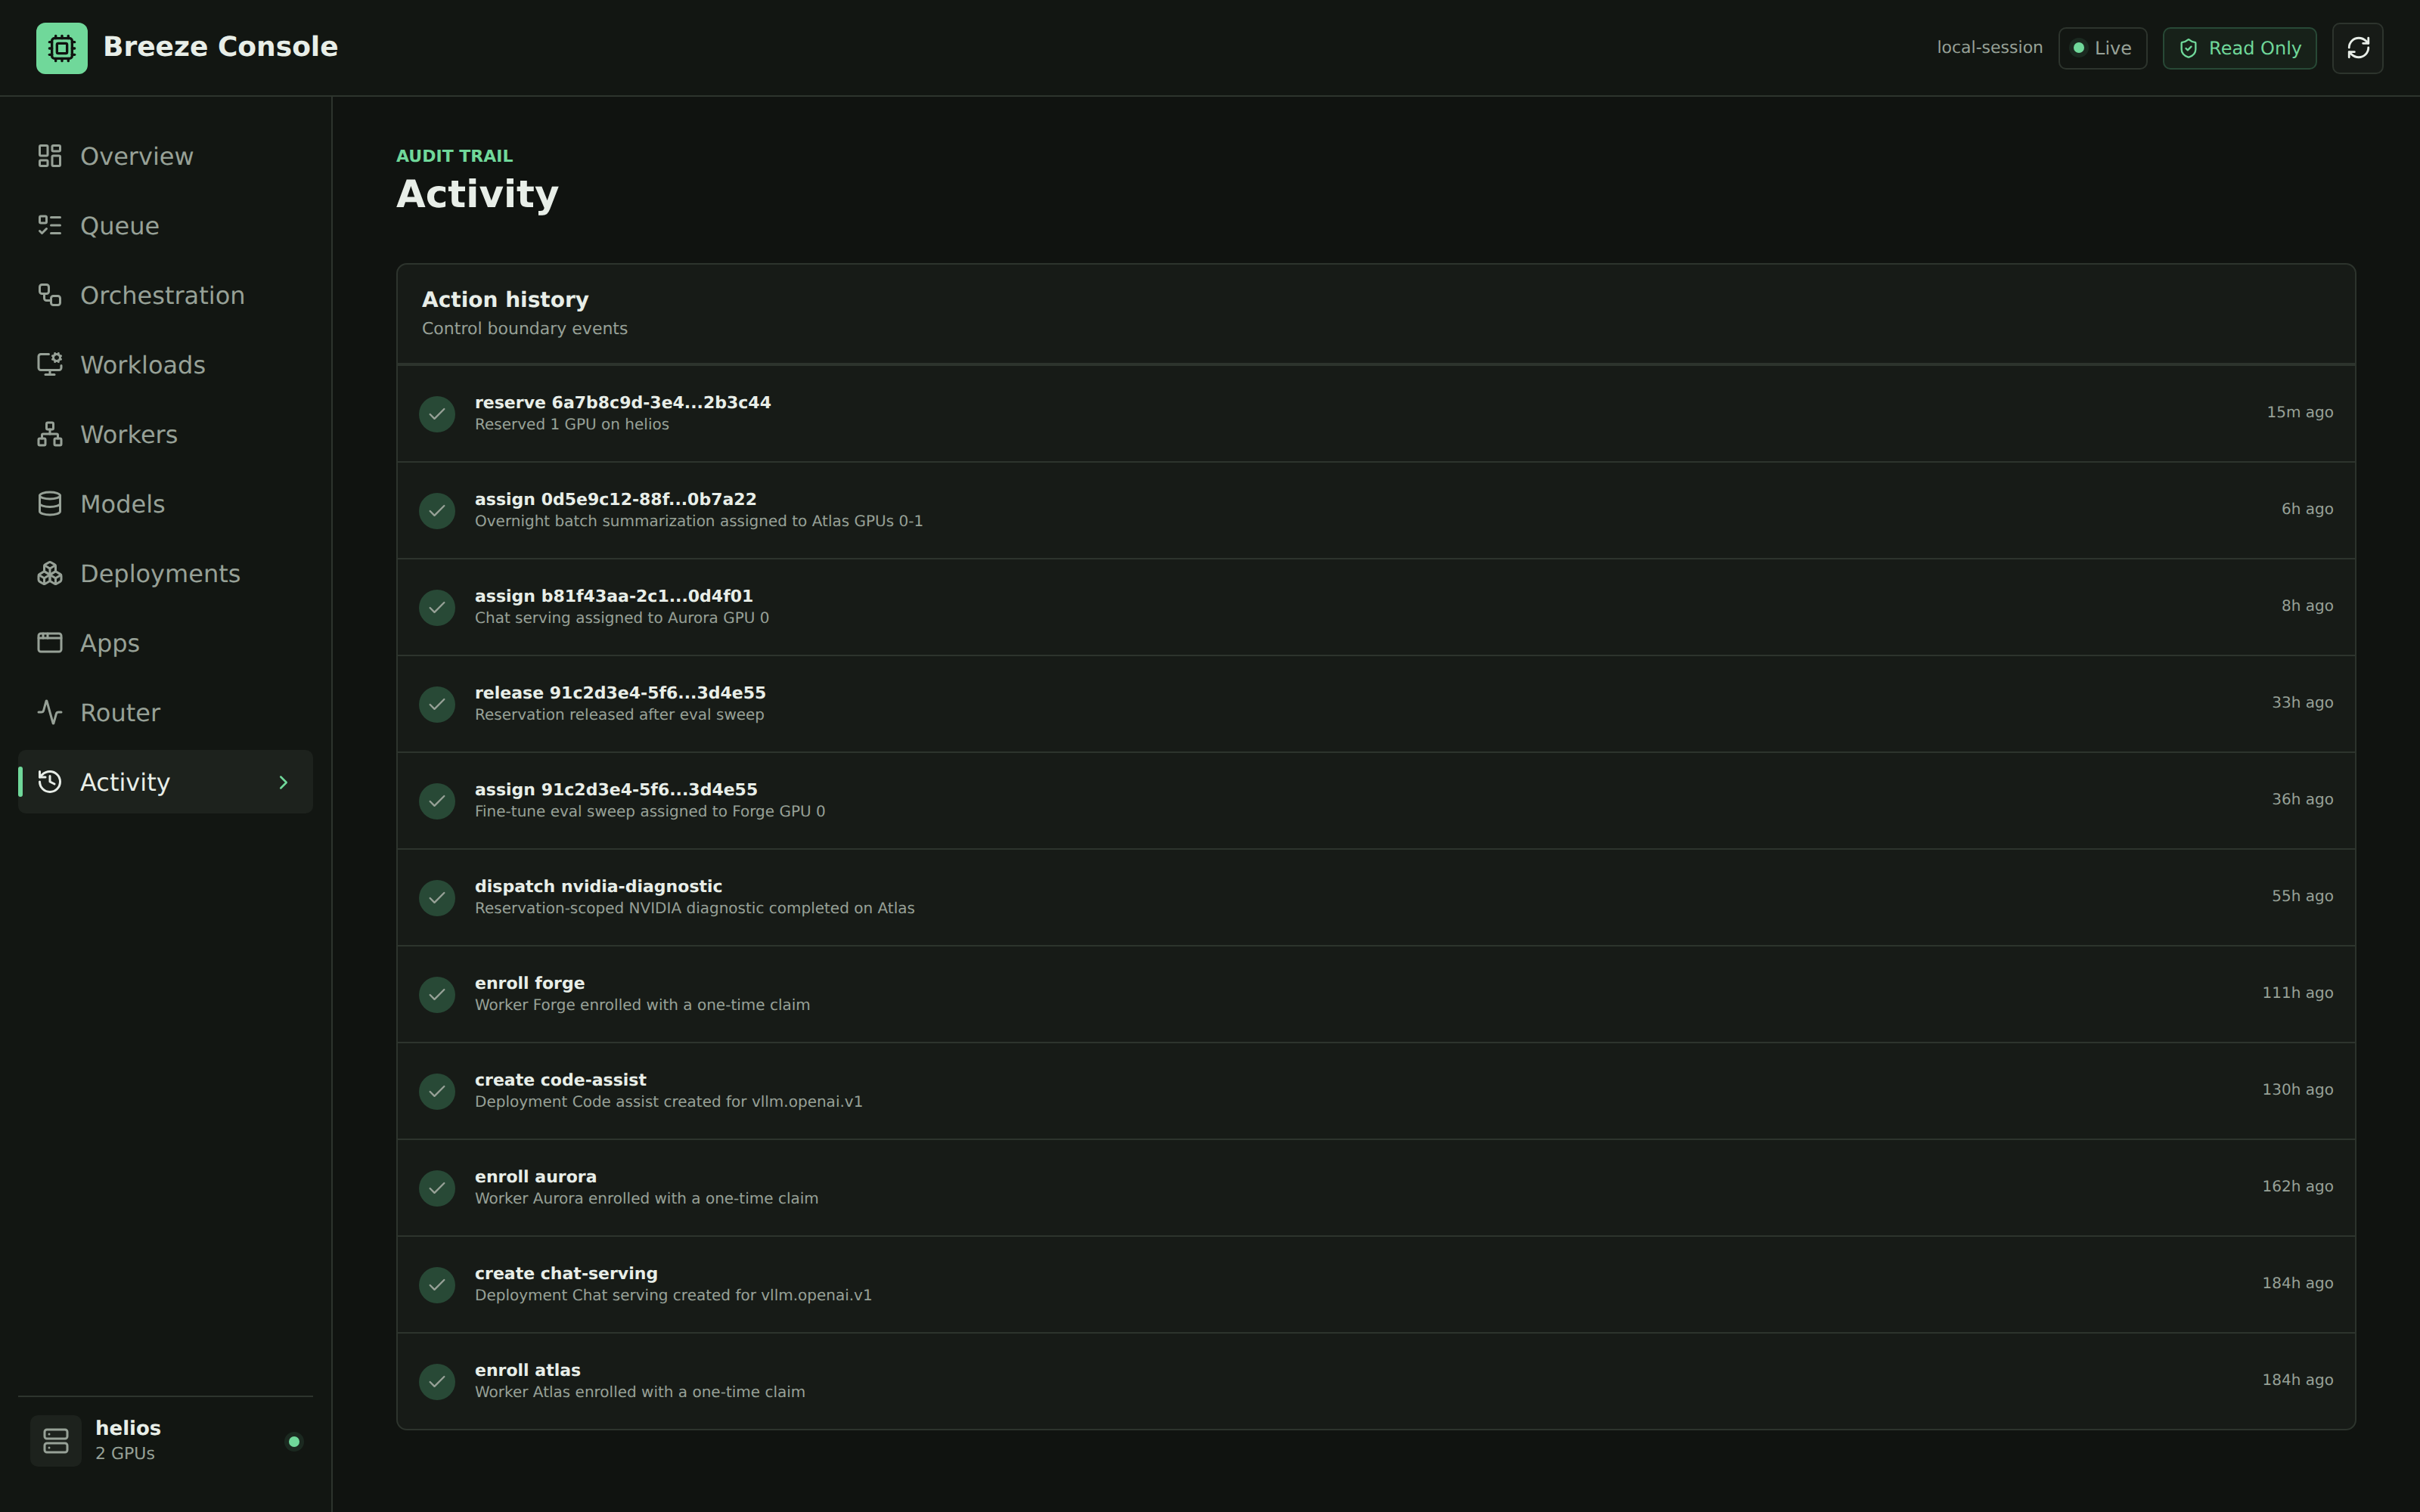Viewport: 2420px width, 1512px height.
Task: Click the check icon for release 91c2d3e4 event
Action: [437, 704]
